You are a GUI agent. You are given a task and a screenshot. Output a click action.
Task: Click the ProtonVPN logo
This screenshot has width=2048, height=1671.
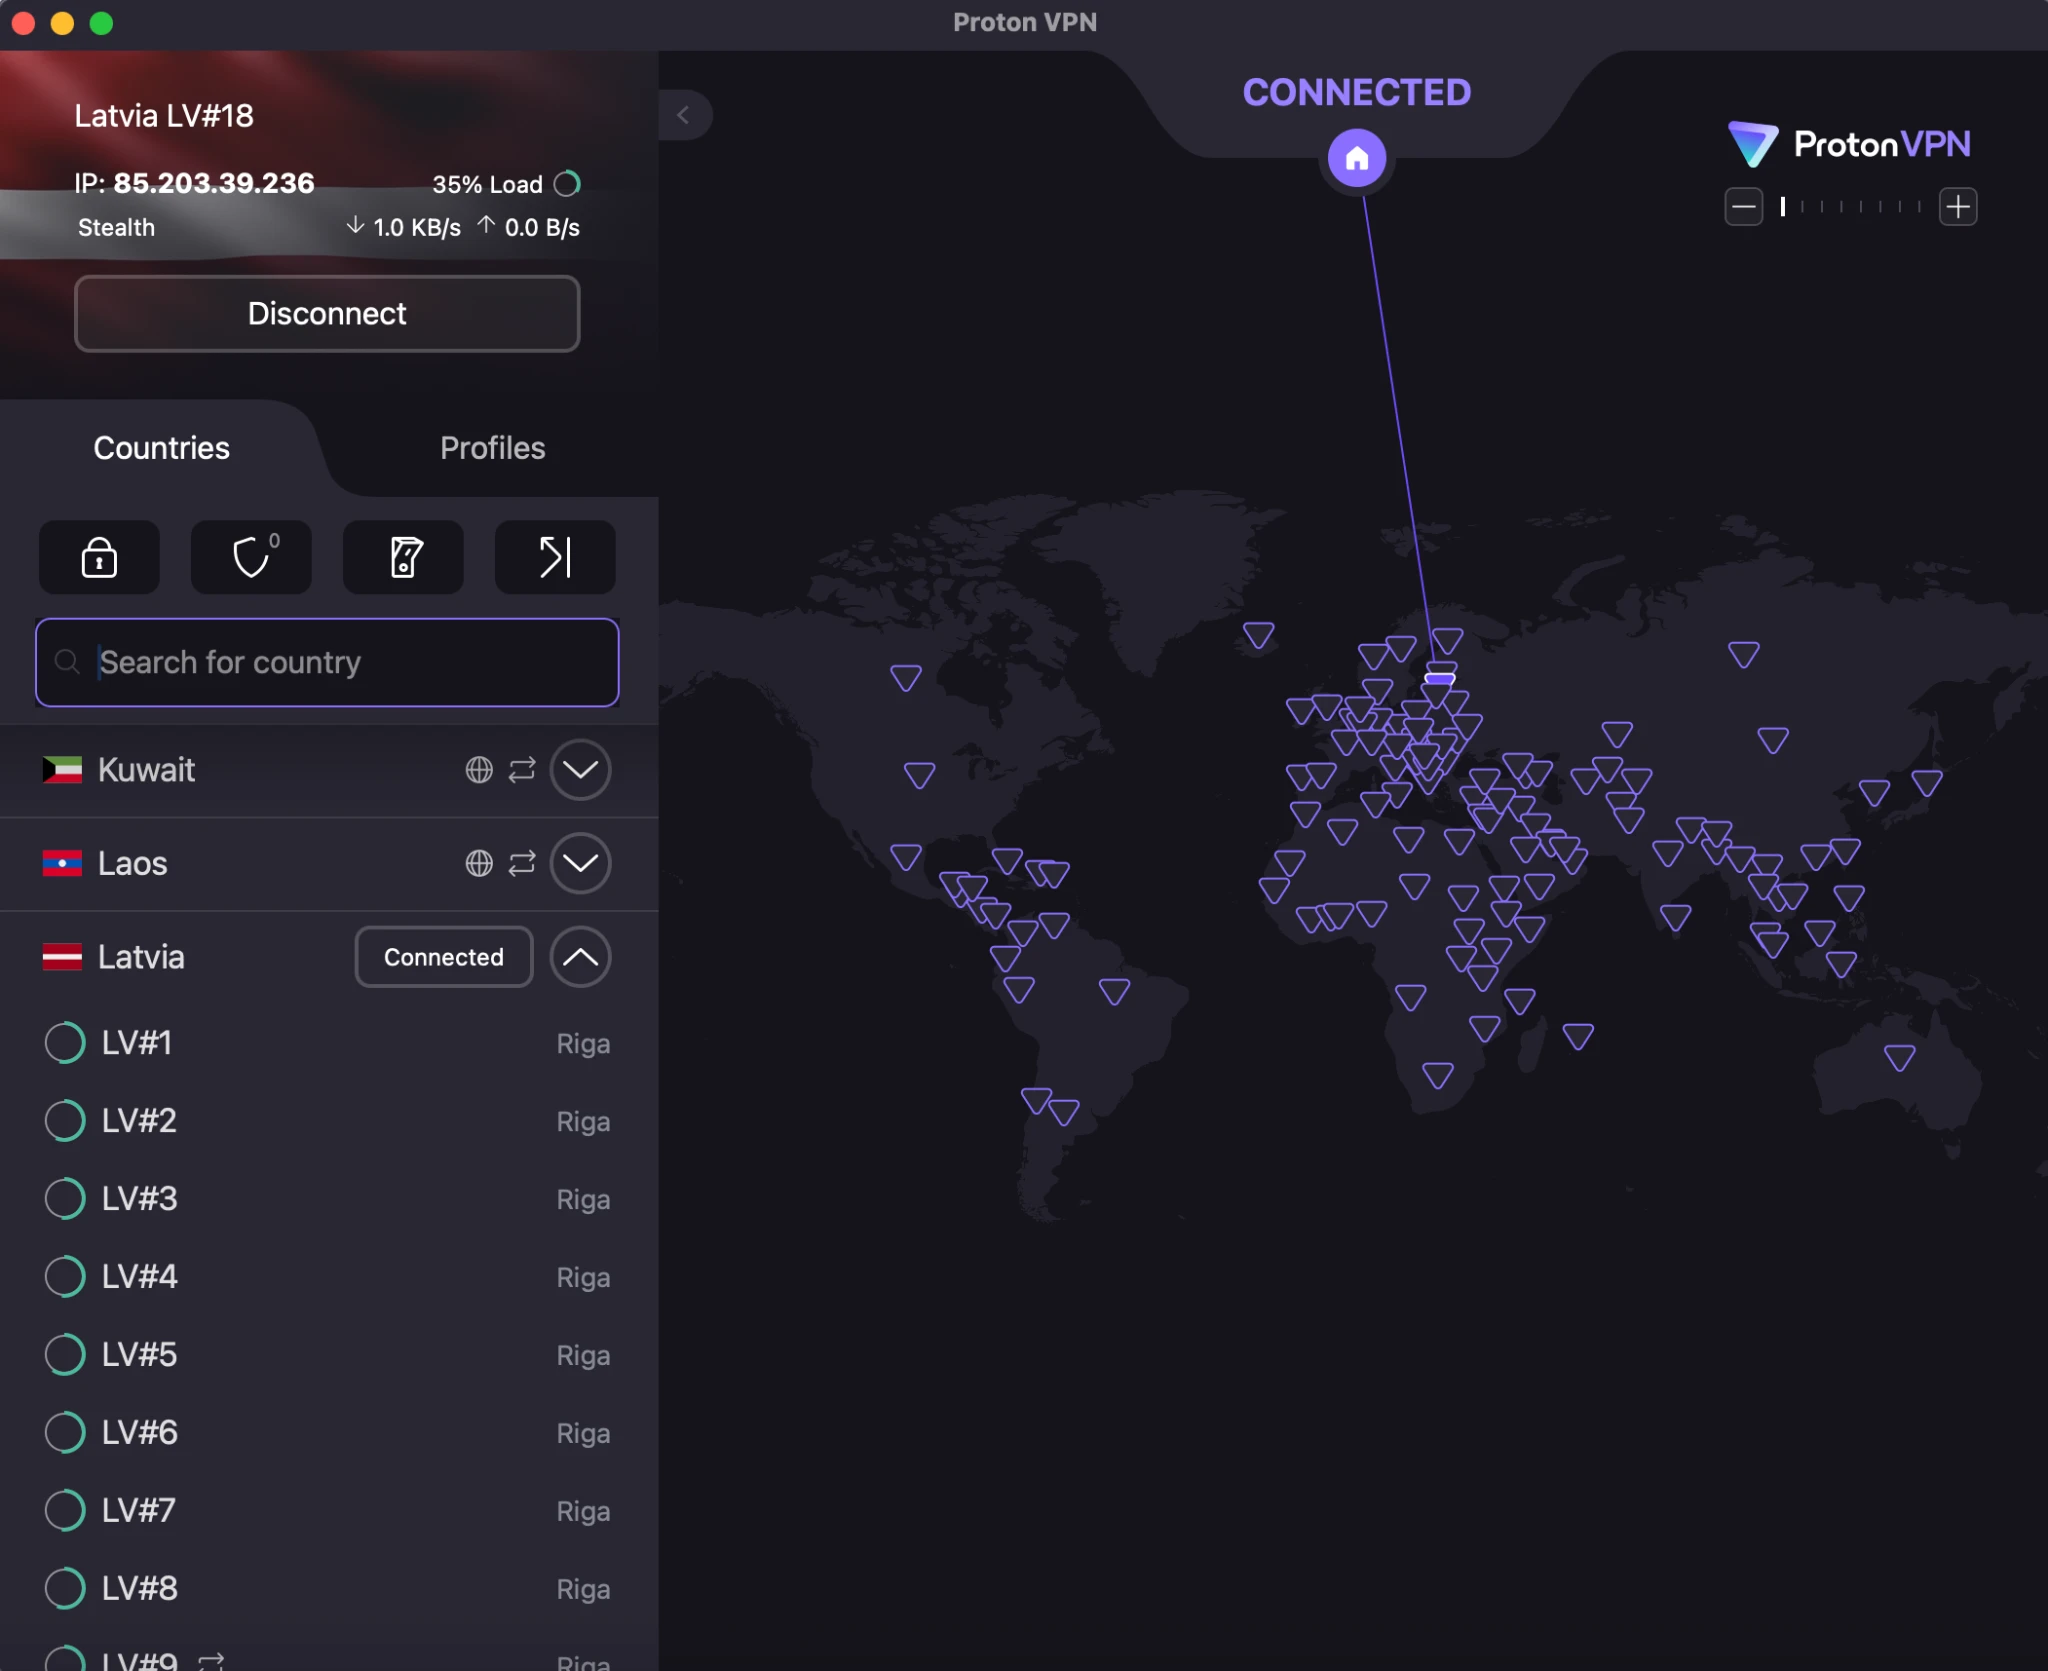click(1849, 144)
